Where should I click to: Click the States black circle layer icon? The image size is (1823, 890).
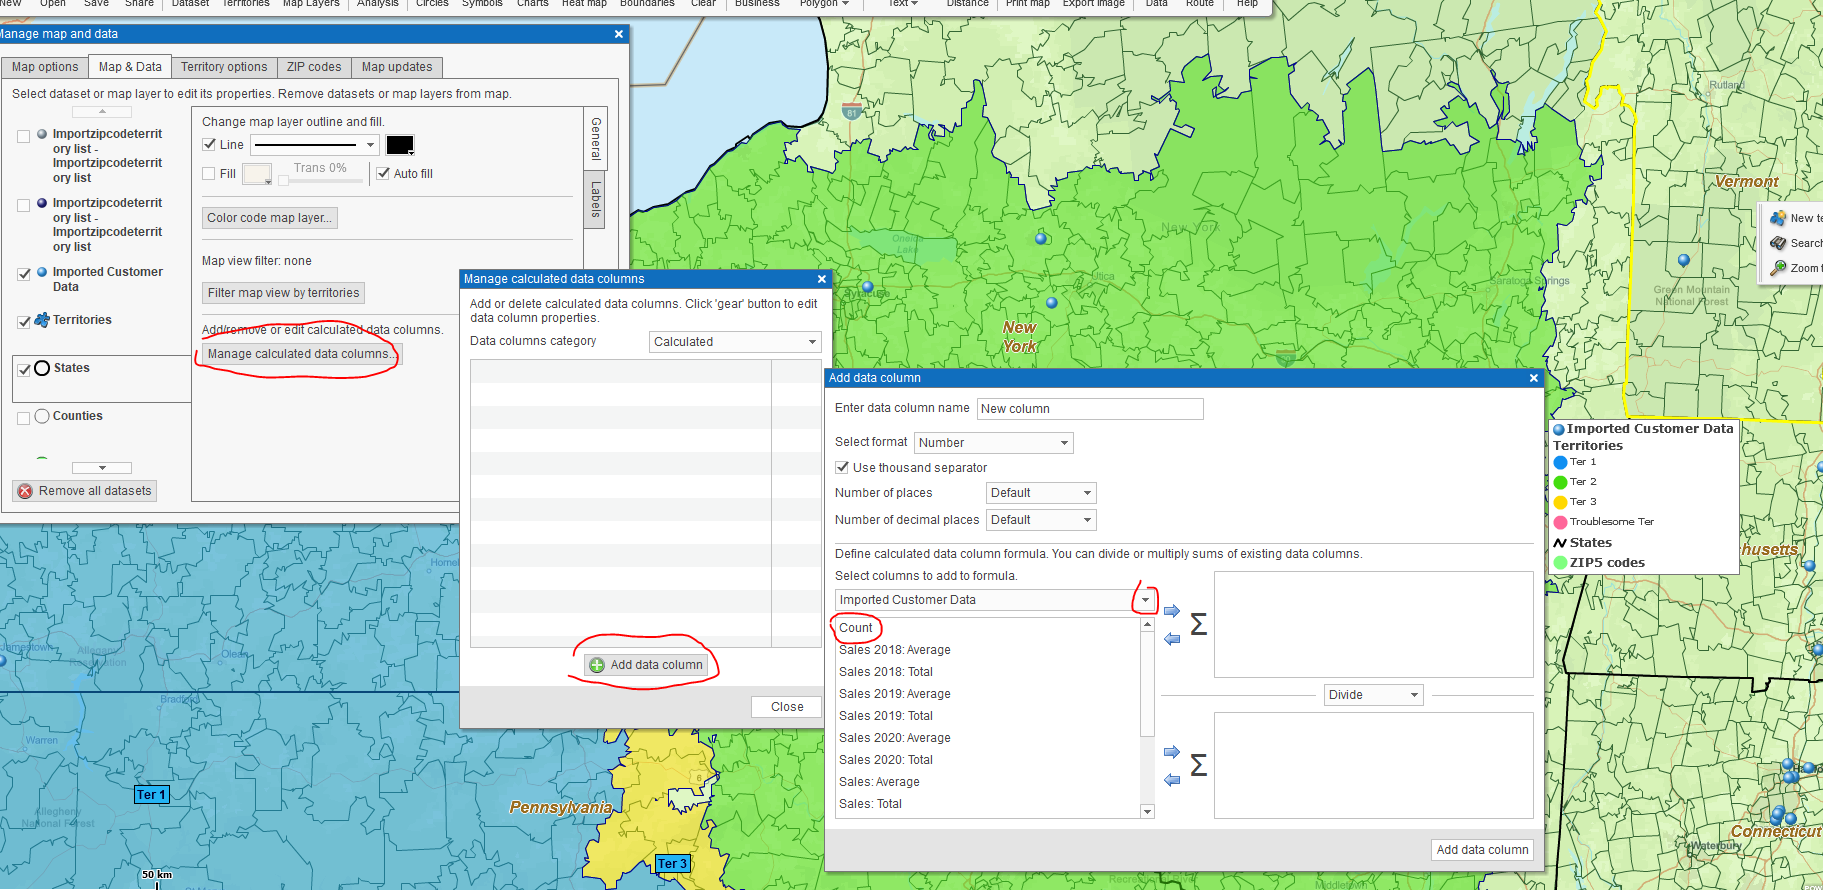pyautogui.click(x=42, y=368)
